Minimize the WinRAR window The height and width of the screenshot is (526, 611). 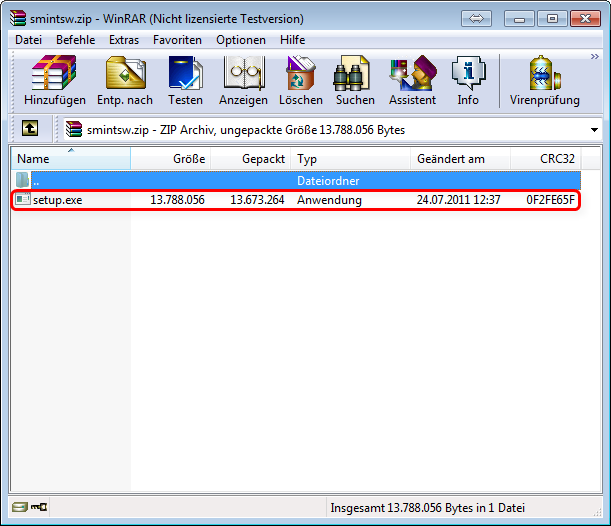click(x=519, y=18)
